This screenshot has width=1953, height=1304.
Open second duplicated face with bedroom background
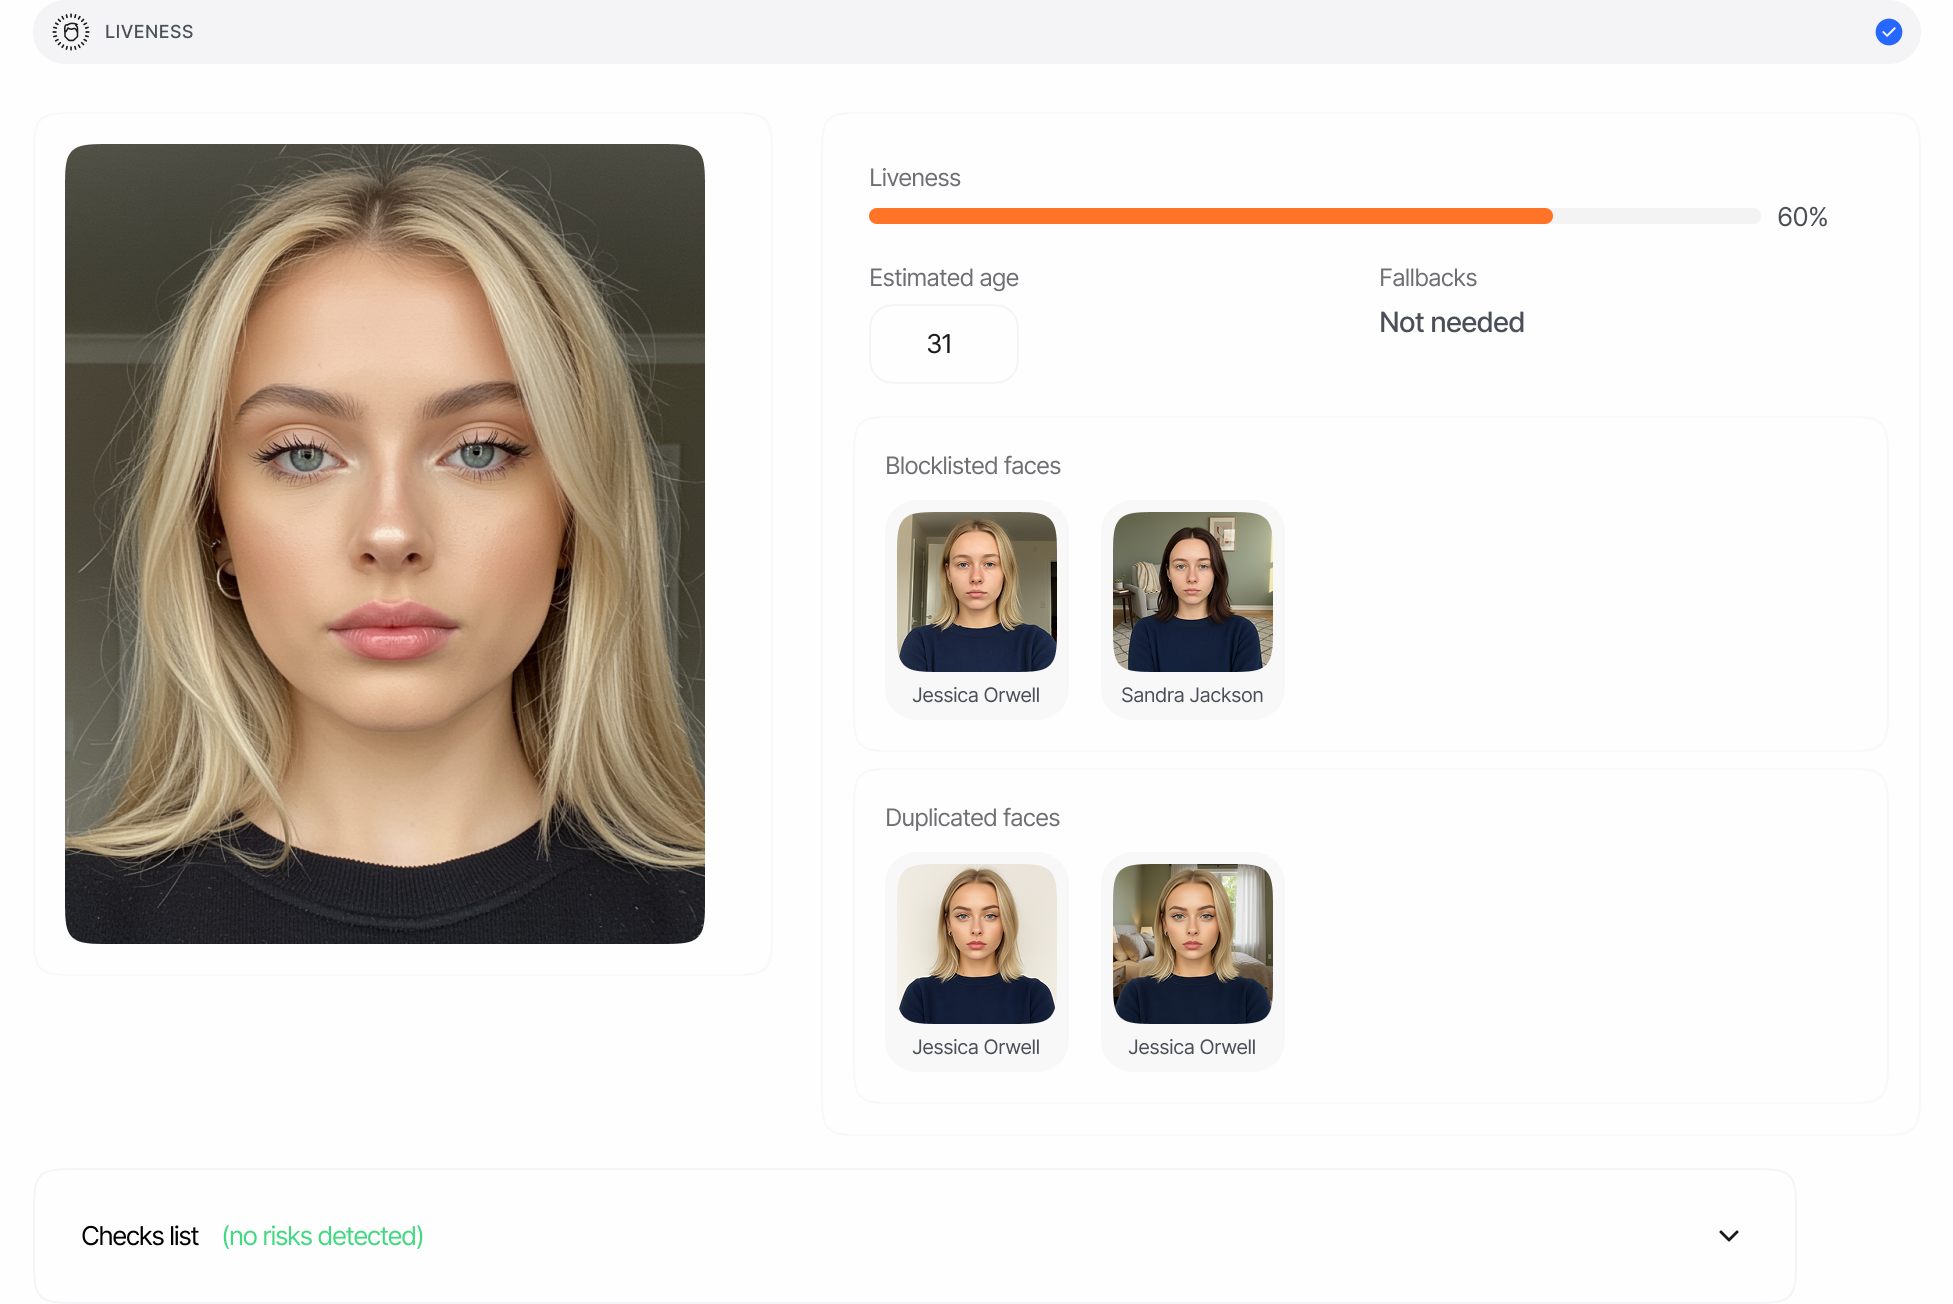1192,944
